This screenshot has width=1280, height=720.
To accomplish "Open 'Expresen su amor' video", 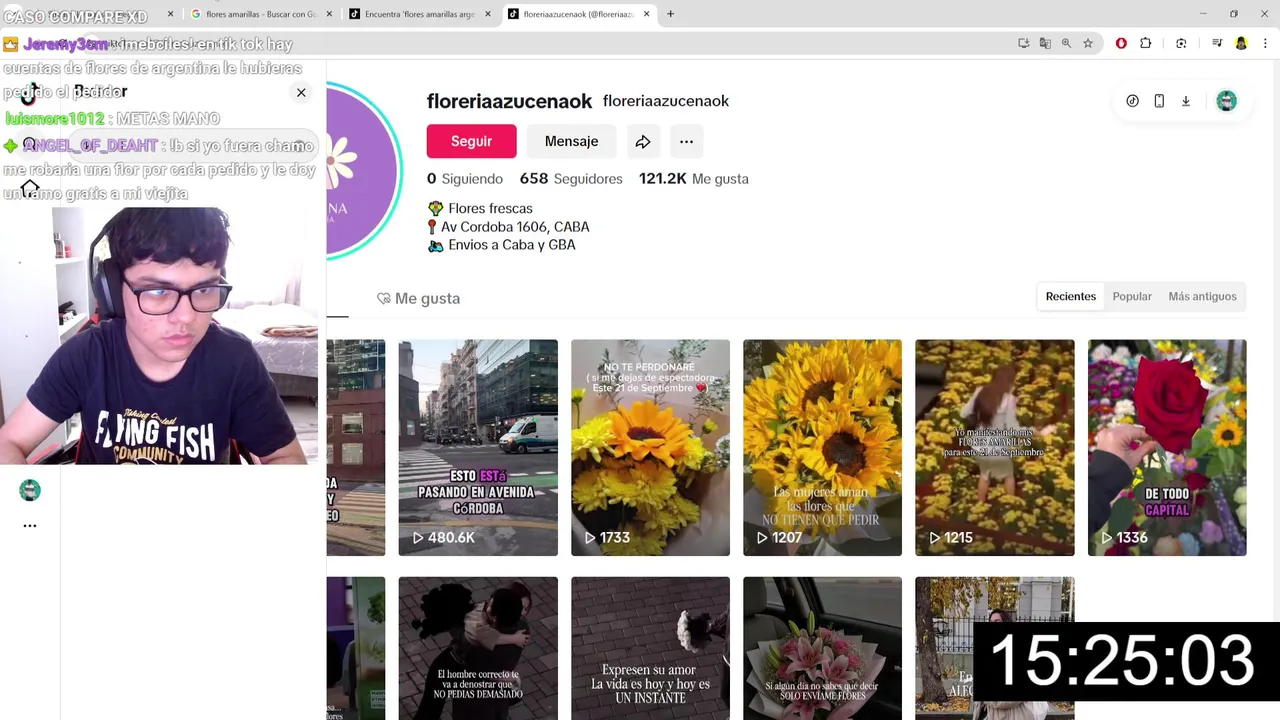I will tap(650, 648).
